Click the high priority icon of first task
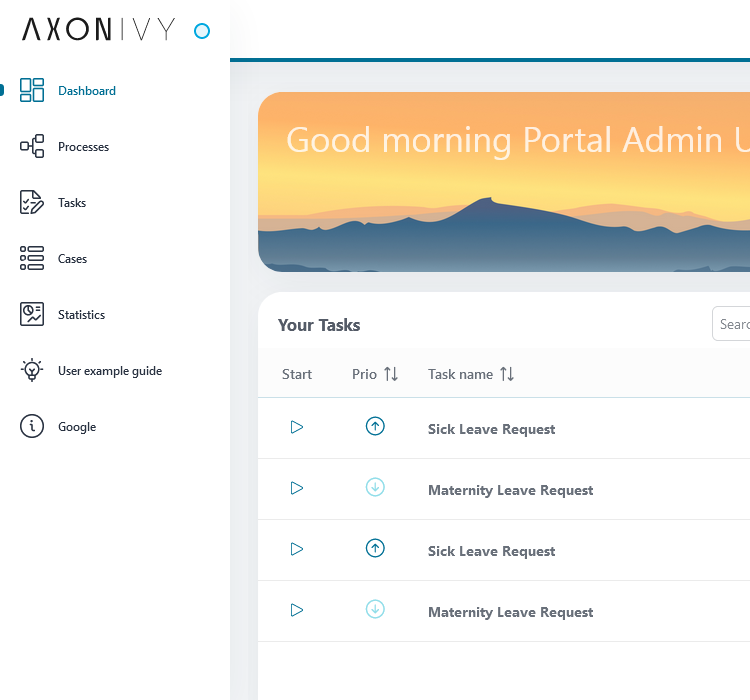This screenshot has height=700, width=750. coord(375,427)
